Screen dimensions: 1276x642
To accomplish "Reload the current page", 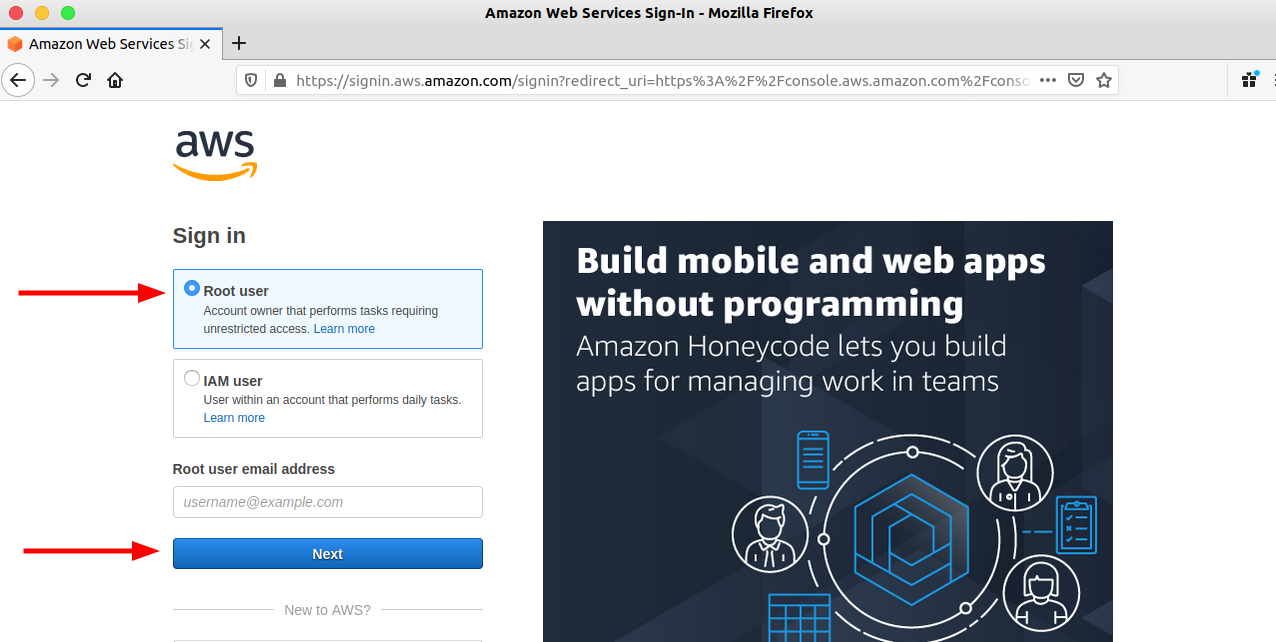I will pyautogui.click(x=83, y=80).
